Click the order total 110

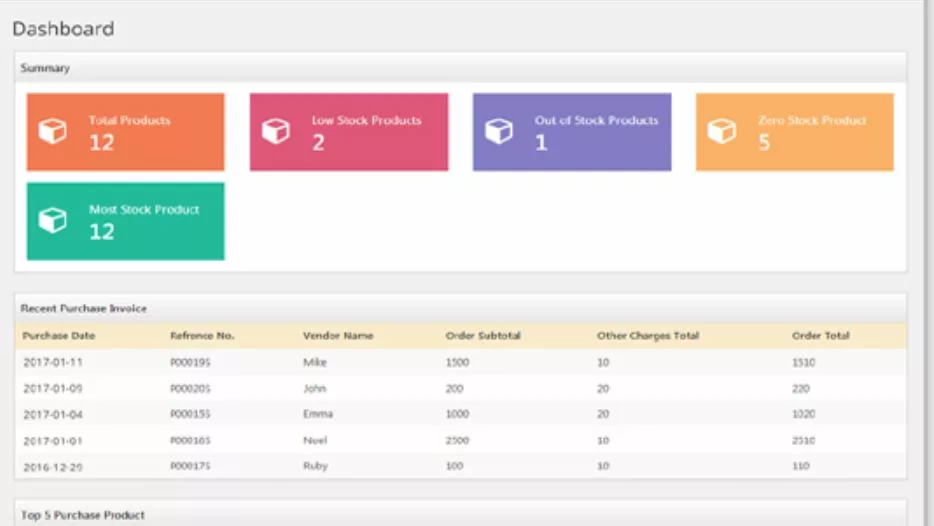(801, 466)
